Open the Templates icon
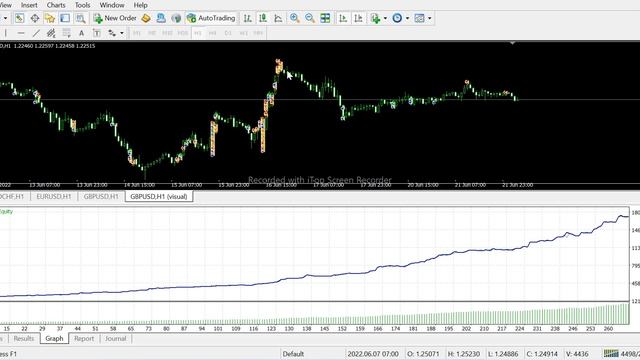Viewport: 640px width, 360px height. pyautogui.click(x=419, y=18)
